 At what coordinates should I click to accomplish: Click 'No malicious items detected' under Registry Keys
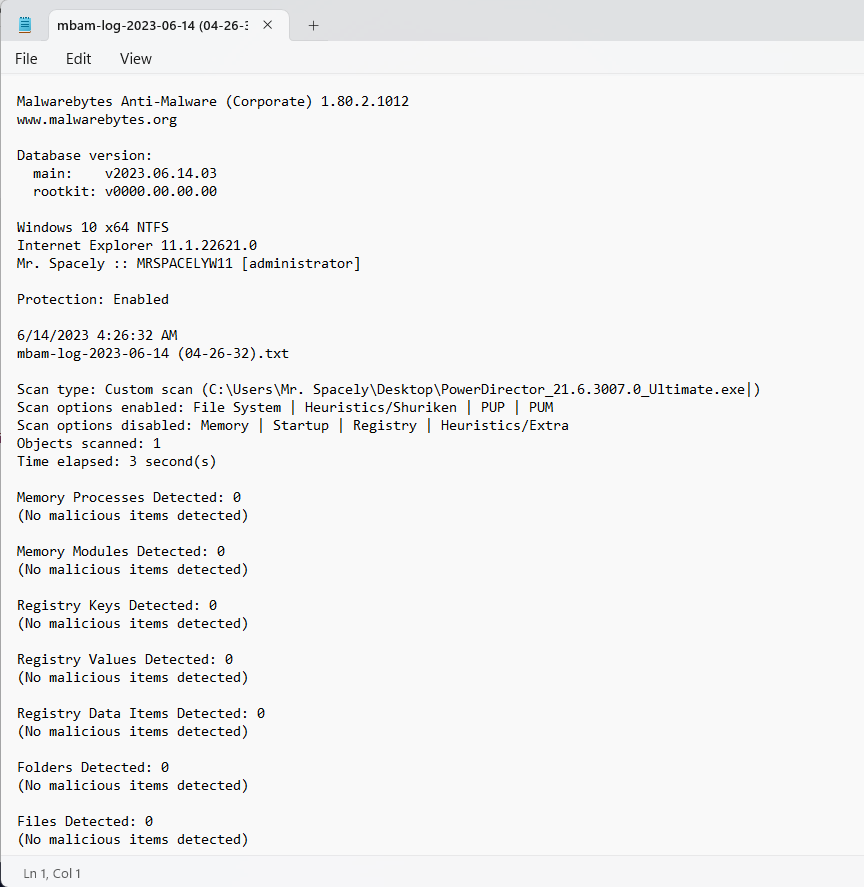[133, 623]
